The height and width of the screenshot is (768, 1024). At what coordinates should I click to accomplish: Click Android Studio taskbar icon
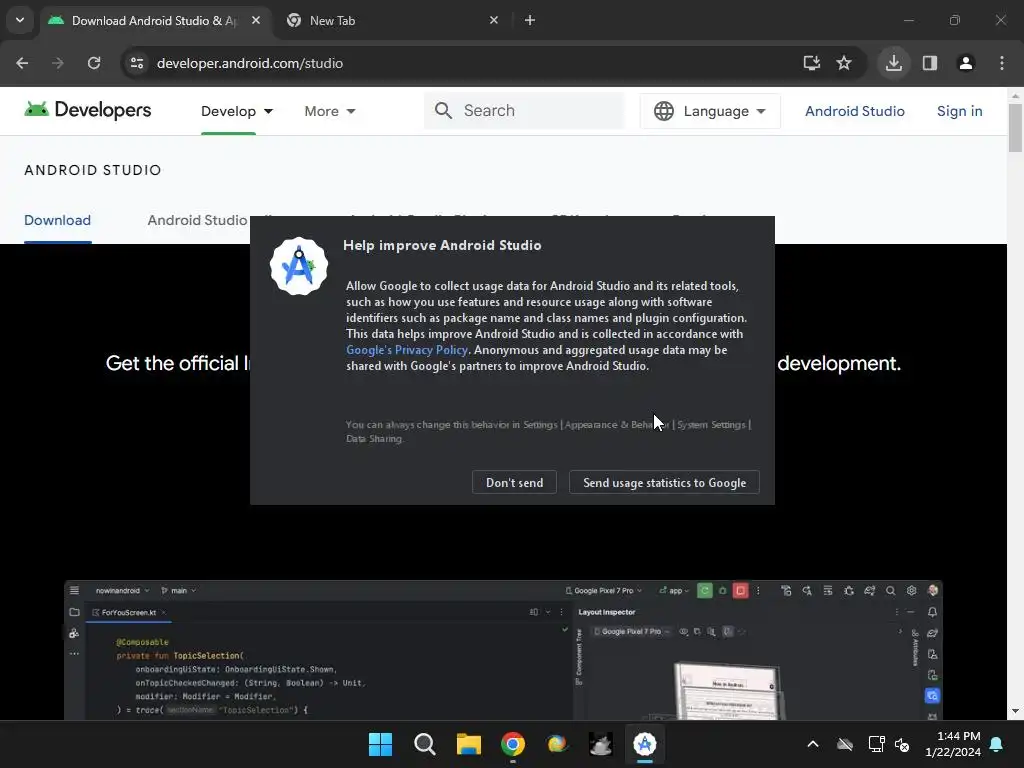tap(645, 744)
